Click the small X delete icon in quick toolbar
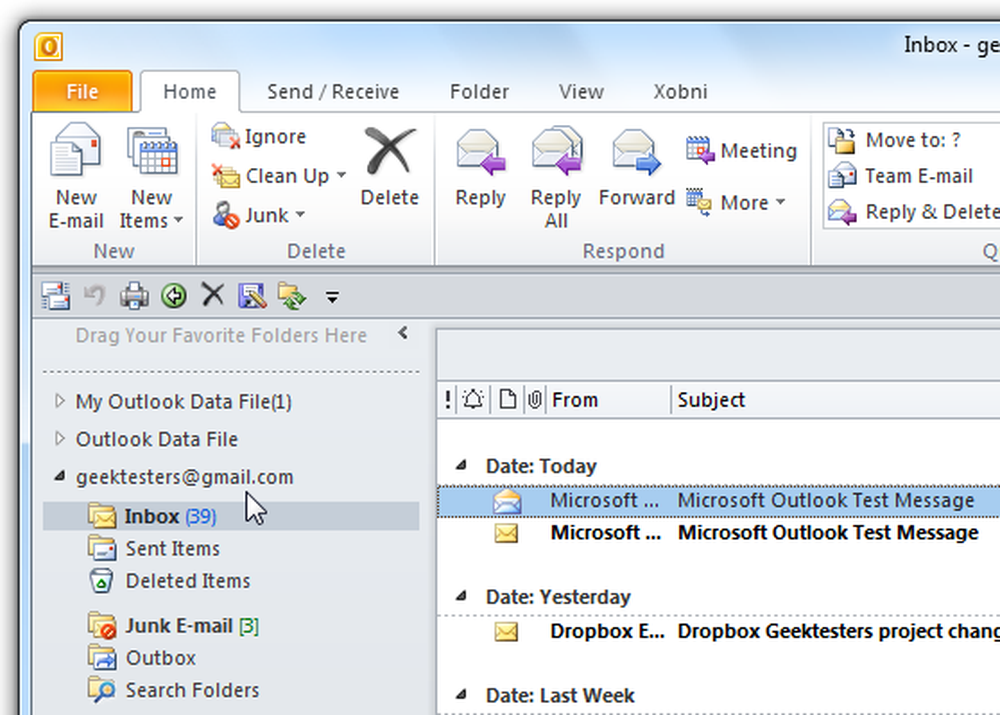Image resolution: width=1000 pixels, height=715 pixels. [x=212, y=295]
